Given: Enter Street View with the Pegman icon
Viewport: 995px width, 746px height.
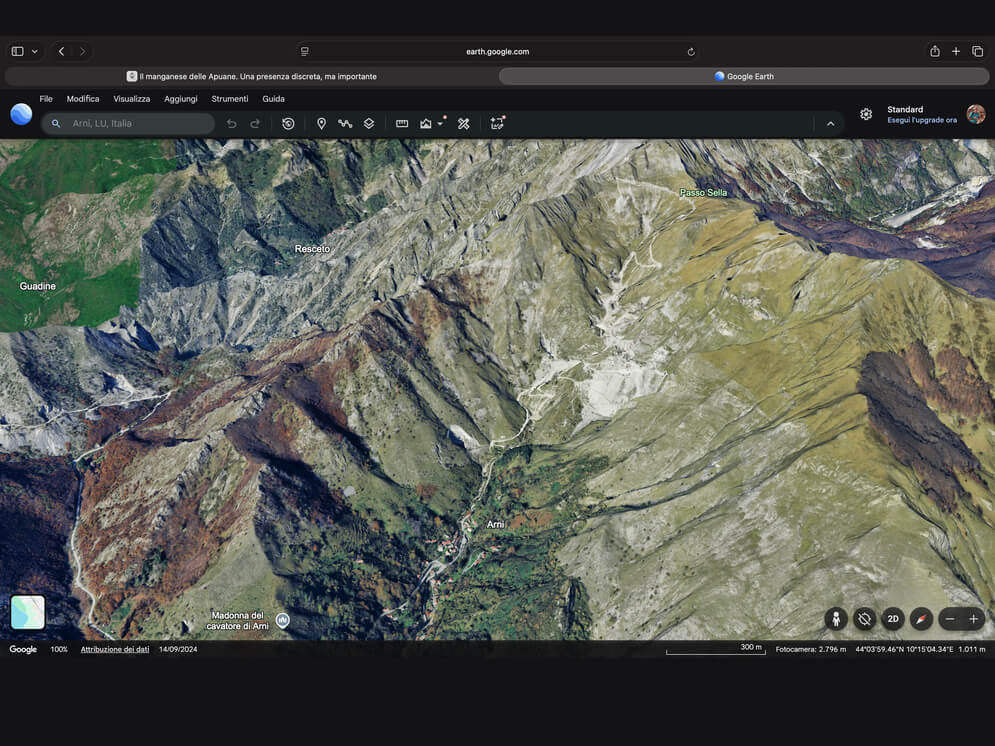Looking at the screenshot, I should 836,618.
